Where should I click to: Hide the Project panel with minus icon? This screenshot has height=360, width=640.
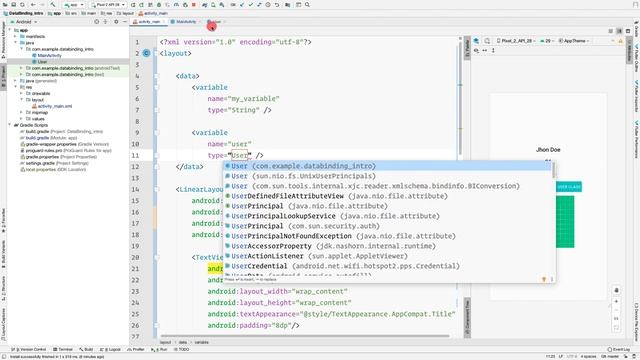point(124,22)
